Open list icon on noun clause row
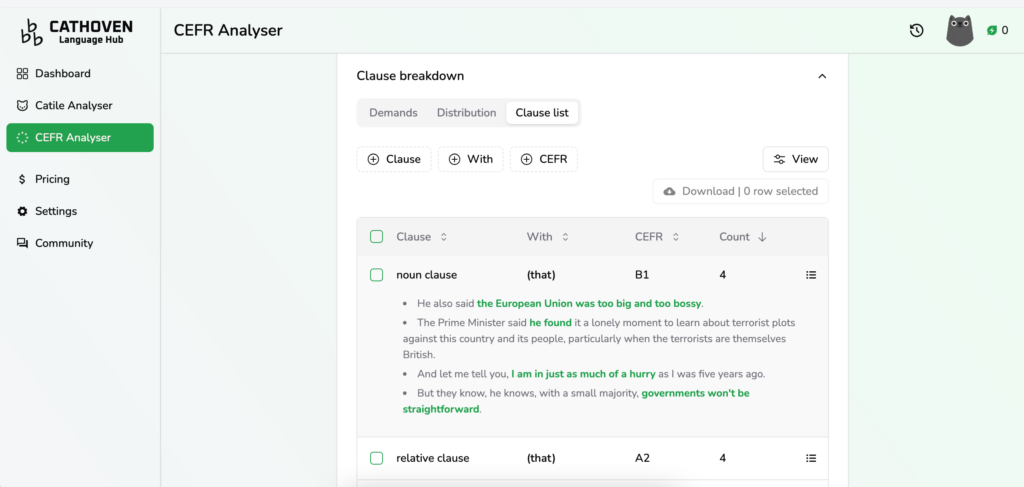1024x487 pixels. [811, 275]
